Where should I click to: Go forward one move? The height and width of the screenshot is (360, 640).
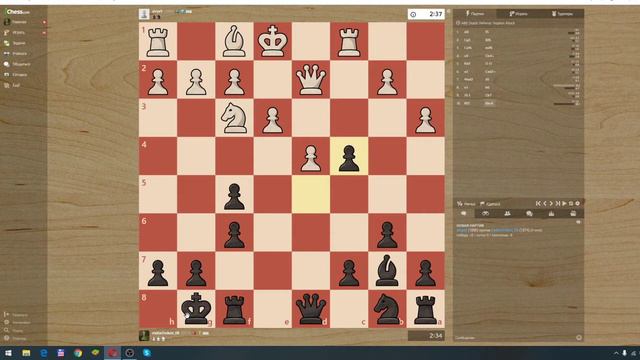tap(551, 203)
